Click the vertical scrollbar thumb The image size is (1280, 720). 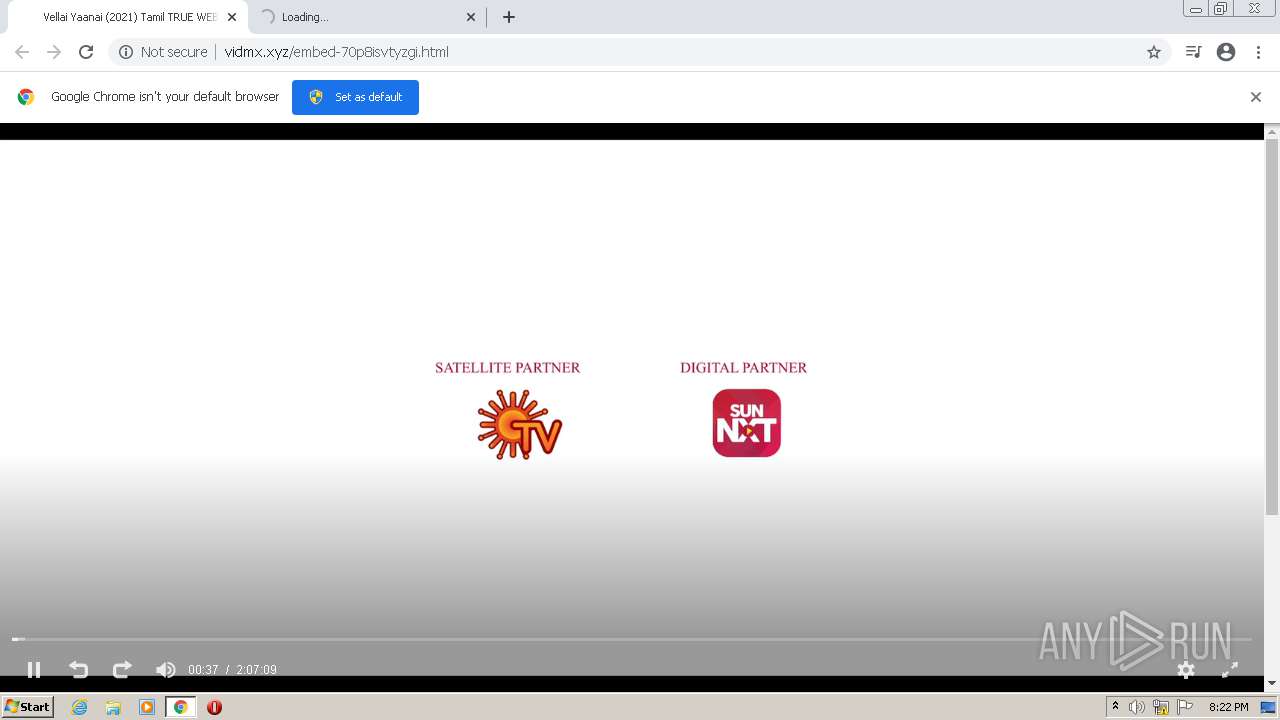click(1272, 327)
